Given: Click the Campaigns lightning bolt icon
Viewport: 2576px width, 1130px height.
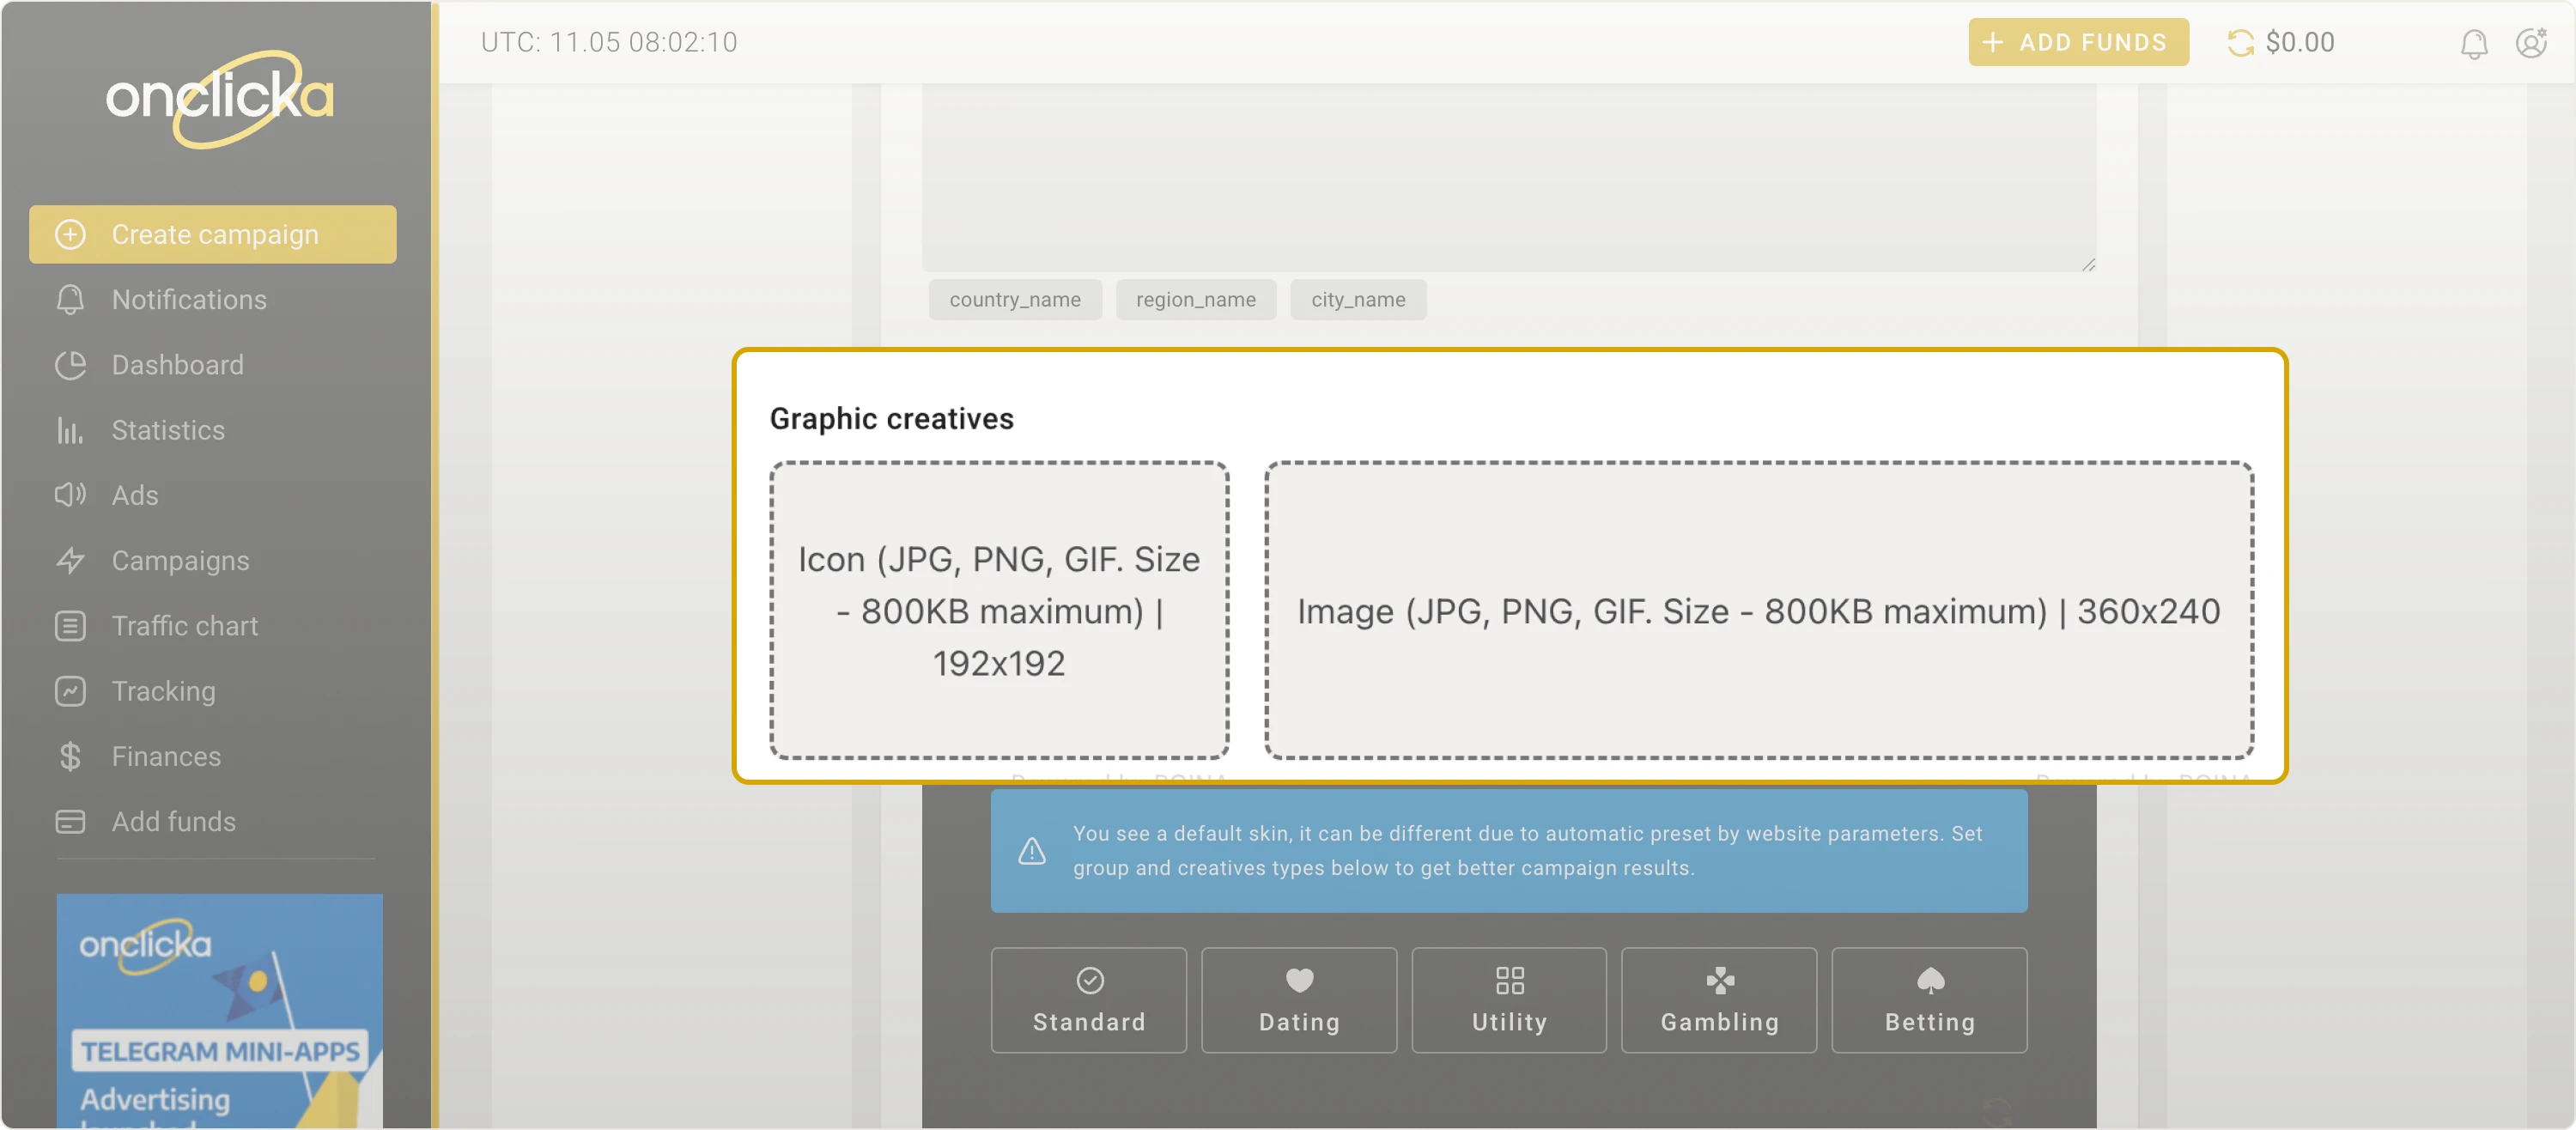Looking at the screenshot, I should pyautogui.click(x=69, y=560).
